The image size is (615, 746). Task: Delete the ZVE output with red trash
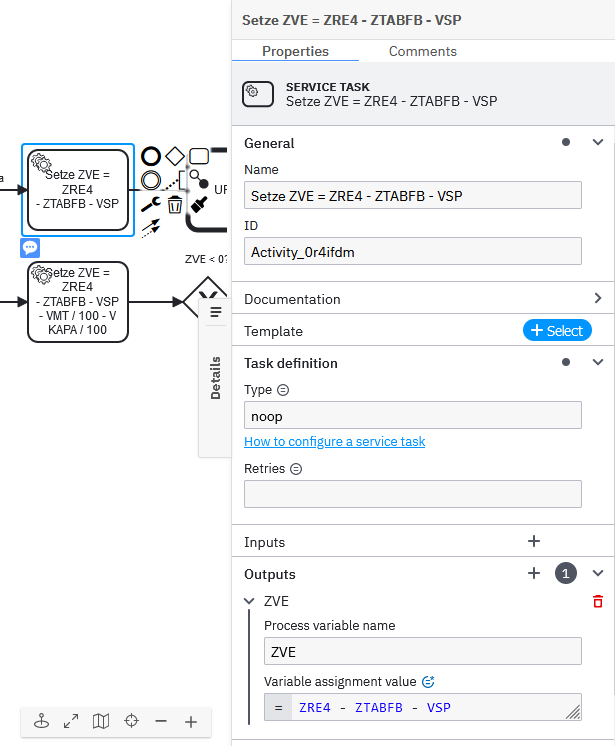pyautogui.click(x=598, y=601)
